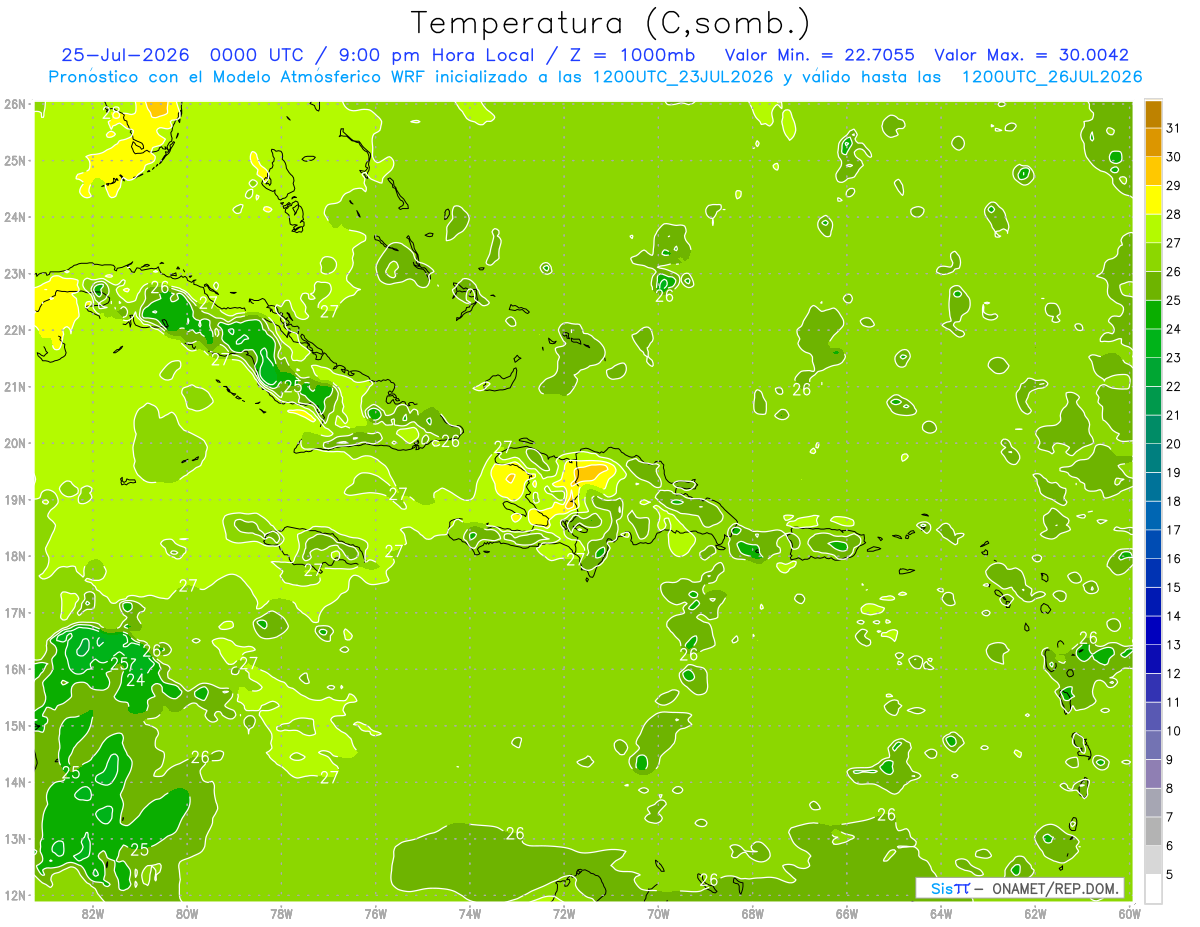Click the "76W" longitude axis label
The height and width of the screenshot is (927, 1200).
(375, 913)
